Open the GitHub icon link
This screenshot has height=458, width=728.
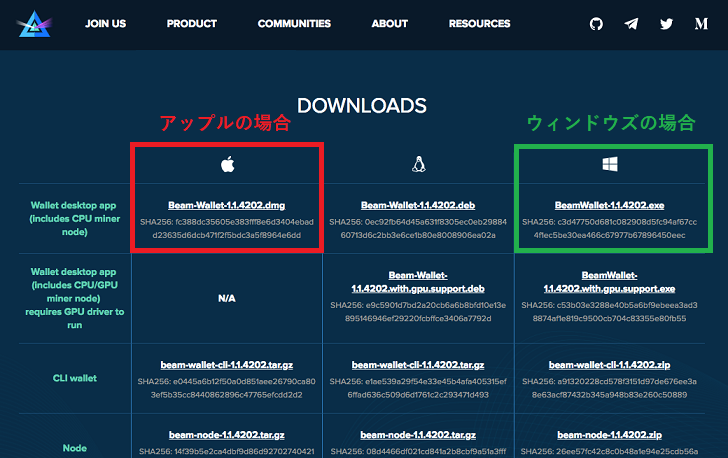pyautogui.click(x=596, y=24)
